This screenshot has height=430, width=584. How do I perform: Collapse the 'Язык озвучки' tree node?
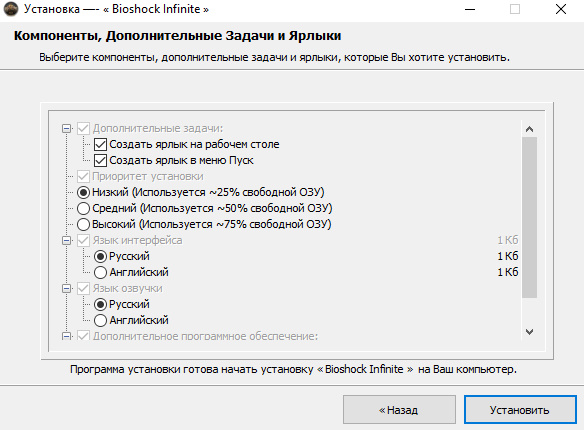pos(67,289)
